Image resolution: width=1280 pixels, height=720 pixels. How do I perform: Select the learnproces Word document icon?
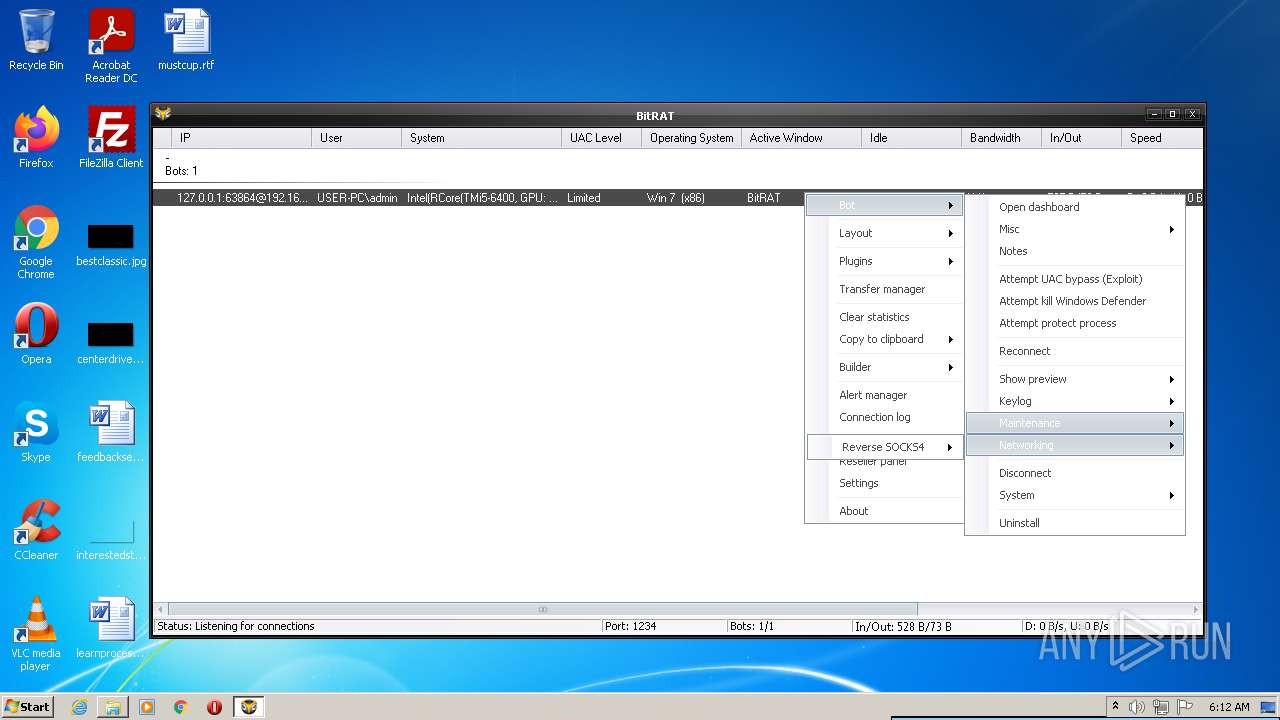[x=111, y=628]
